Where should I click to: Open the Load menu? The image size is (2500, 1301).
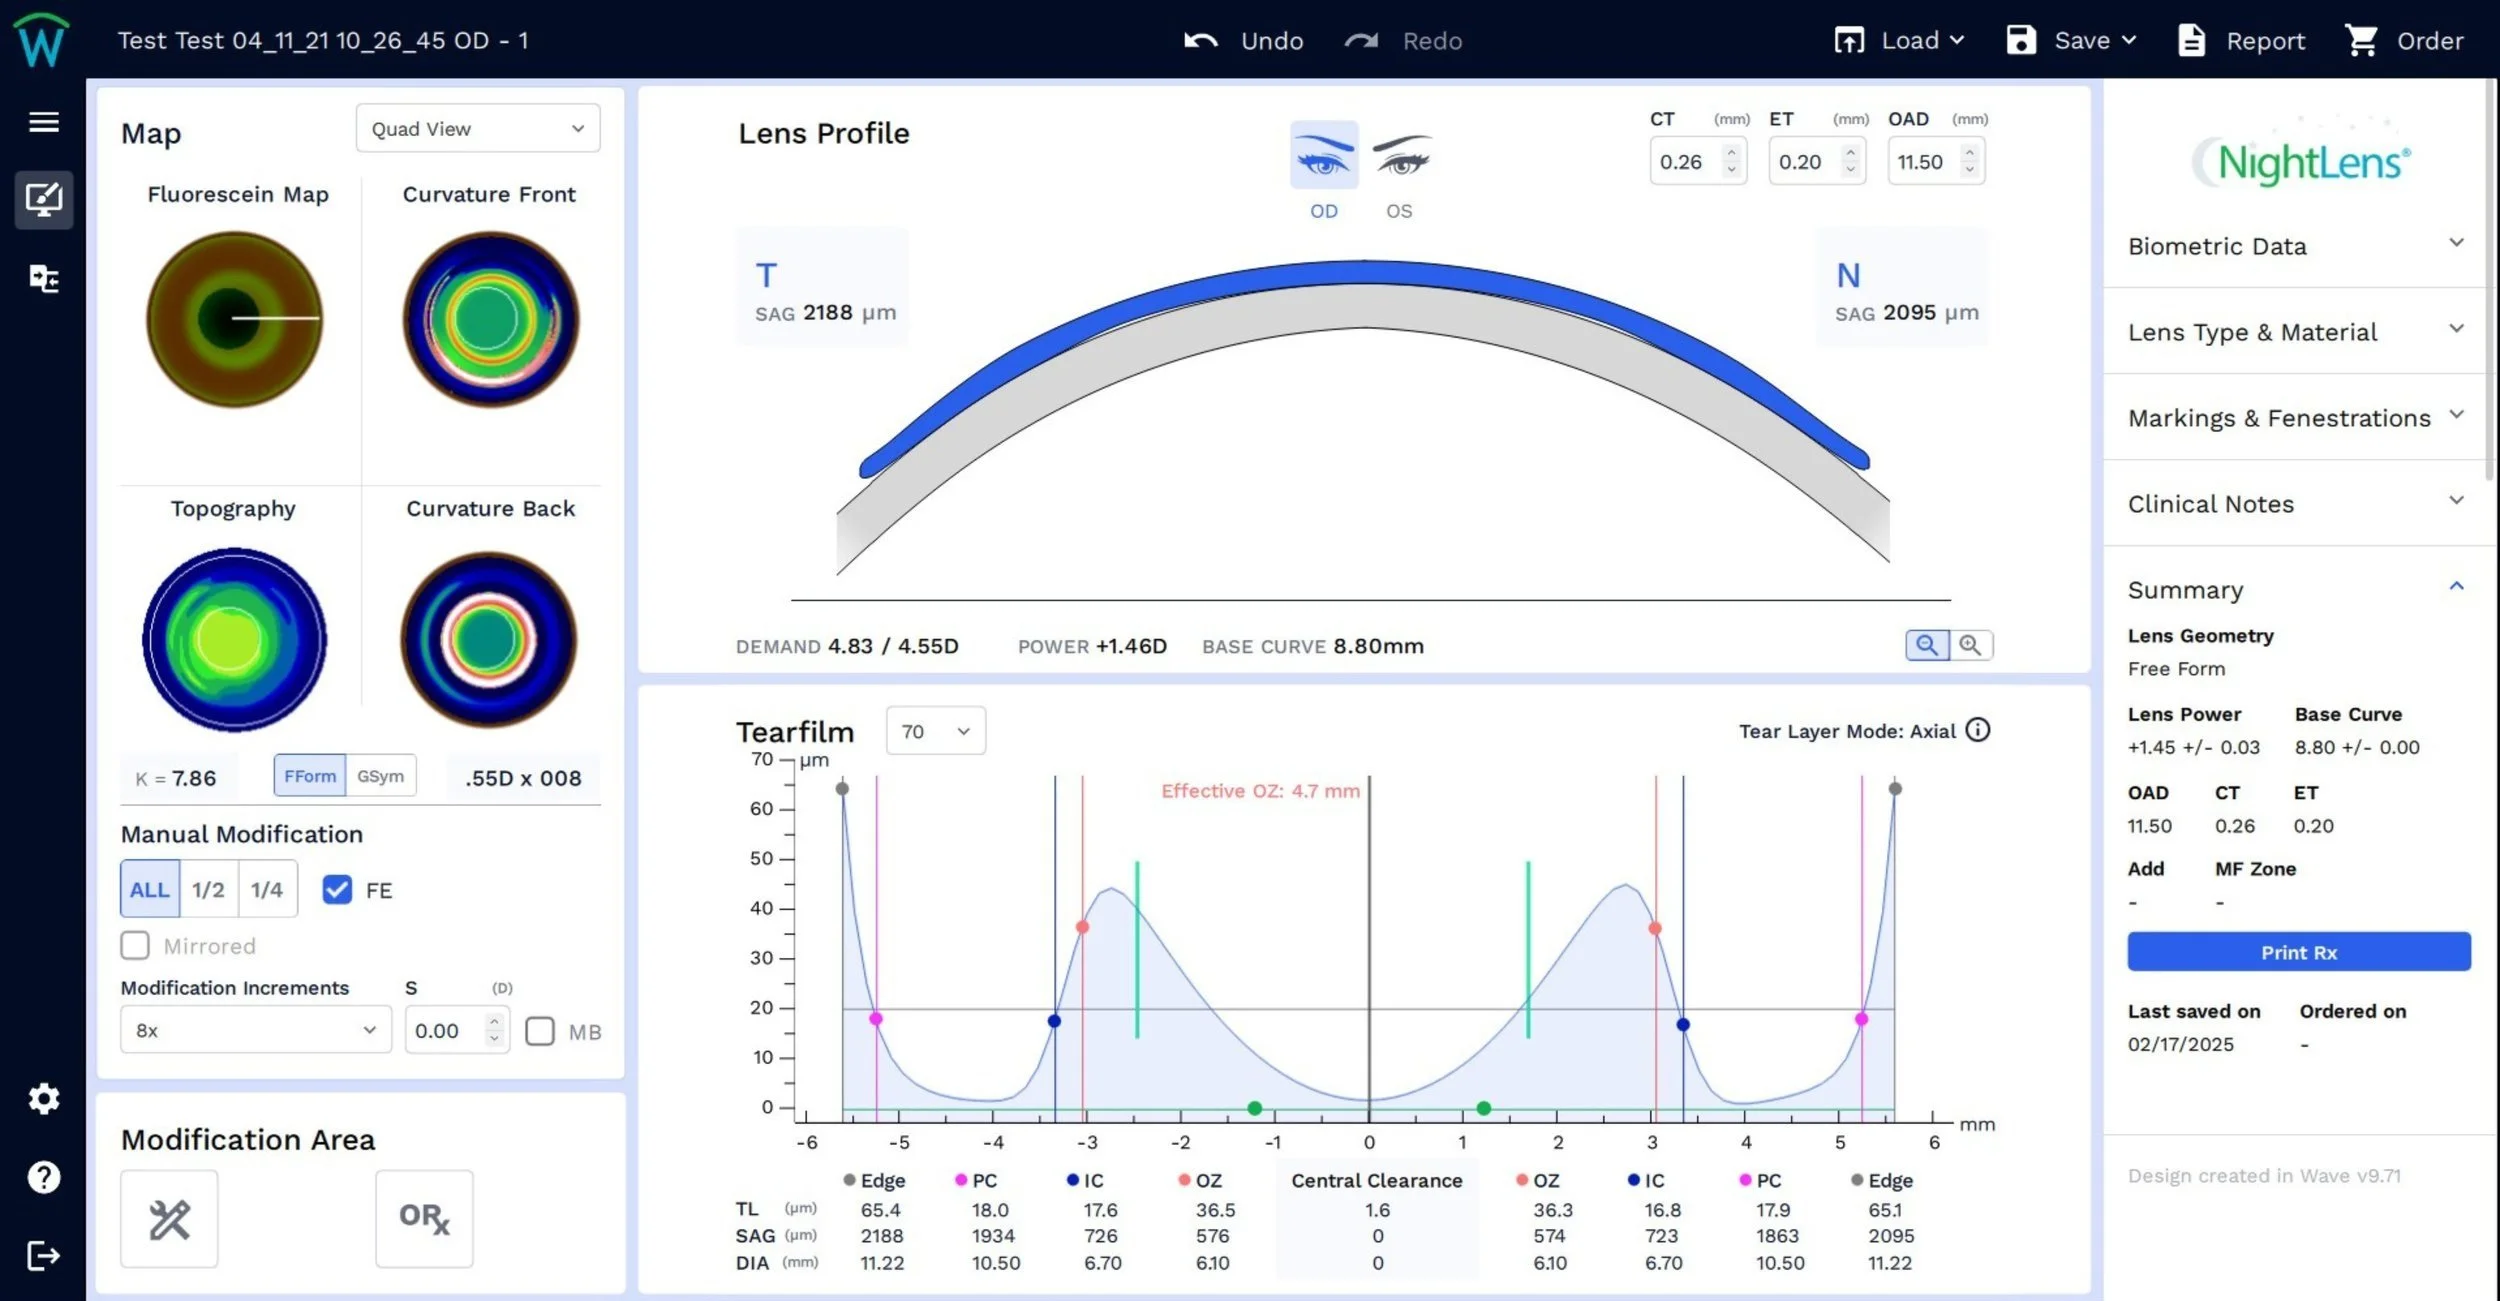tap(1899, 41)
